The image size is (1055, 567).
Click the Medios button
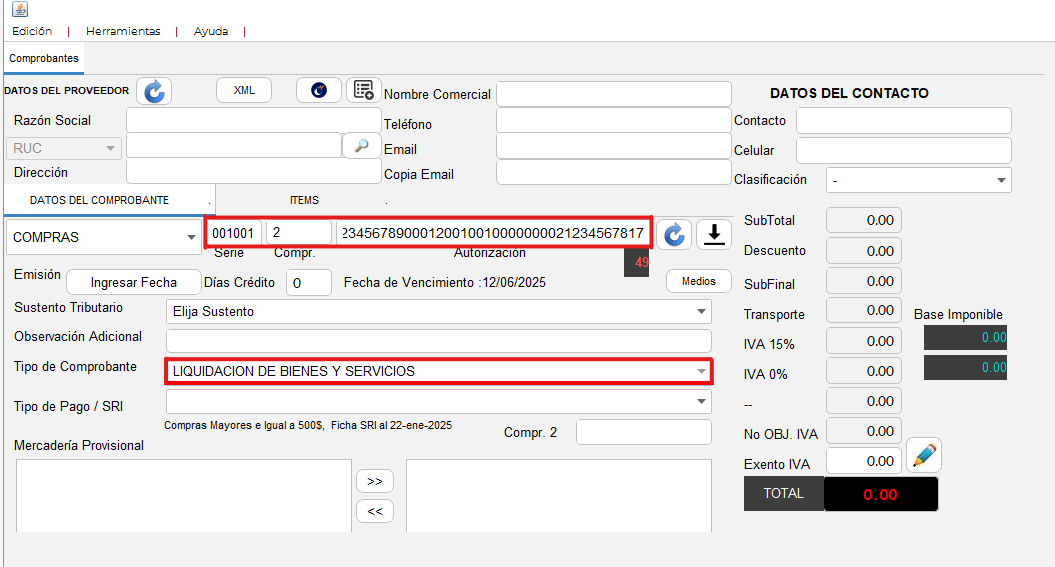point(699,281)
